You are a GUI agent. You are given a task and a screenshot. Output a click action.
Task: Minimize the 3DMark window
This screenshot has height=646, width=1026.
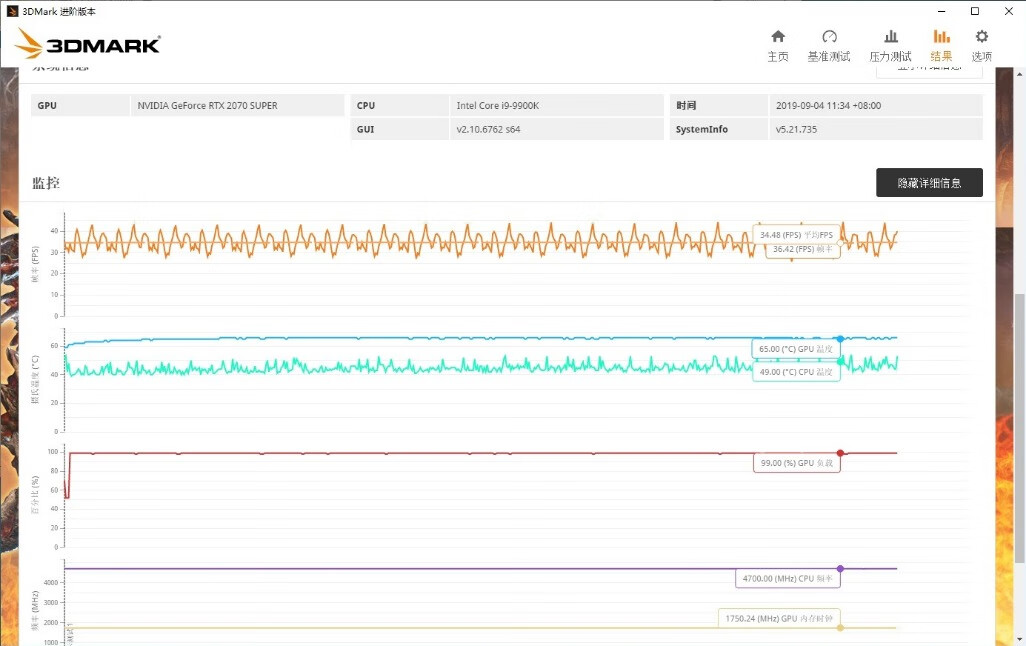[942, 11]
